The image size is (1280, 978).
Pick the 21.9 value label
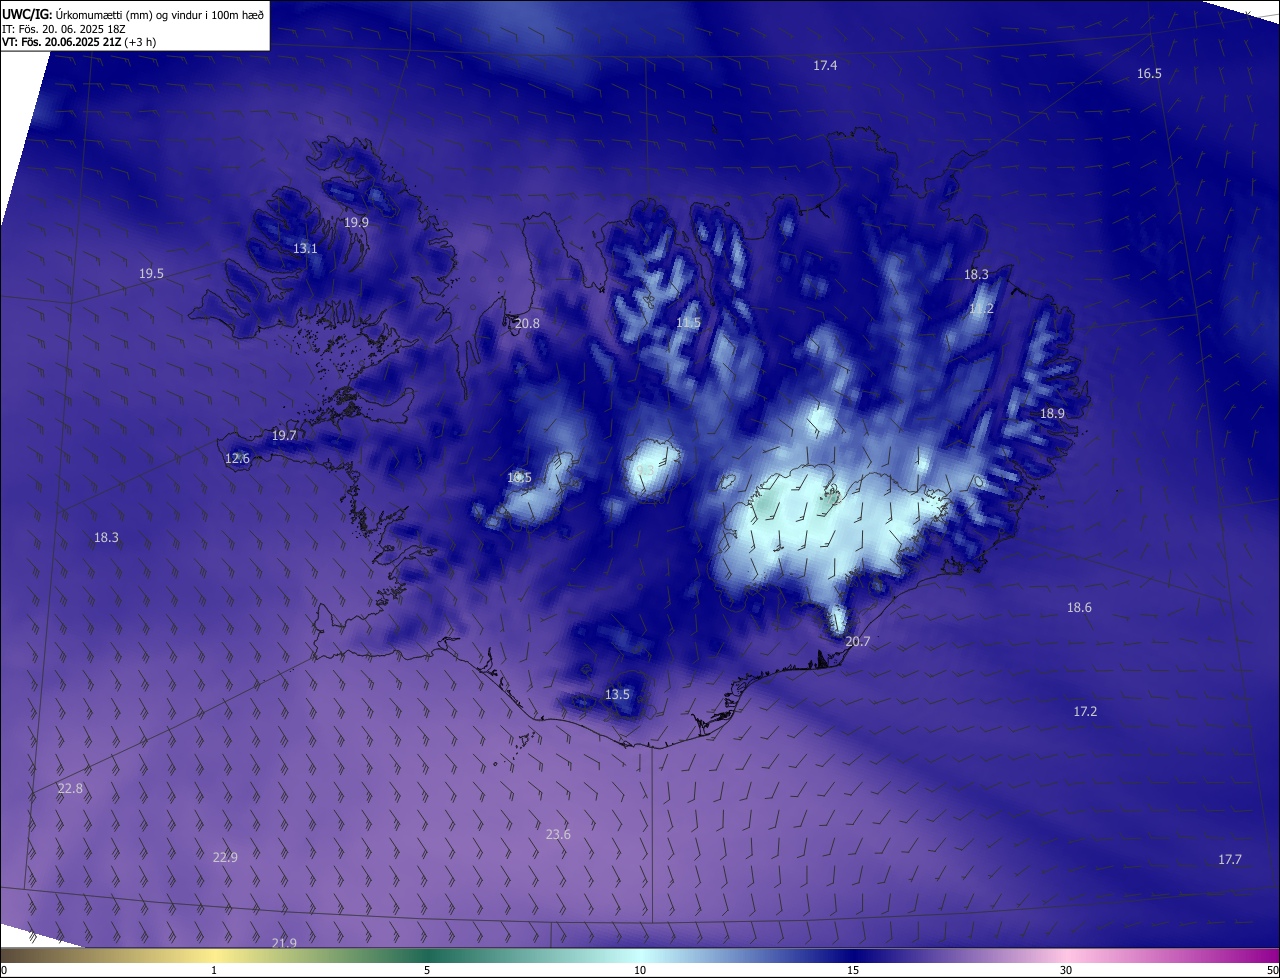pyautogui.click(x=284, y=943)
